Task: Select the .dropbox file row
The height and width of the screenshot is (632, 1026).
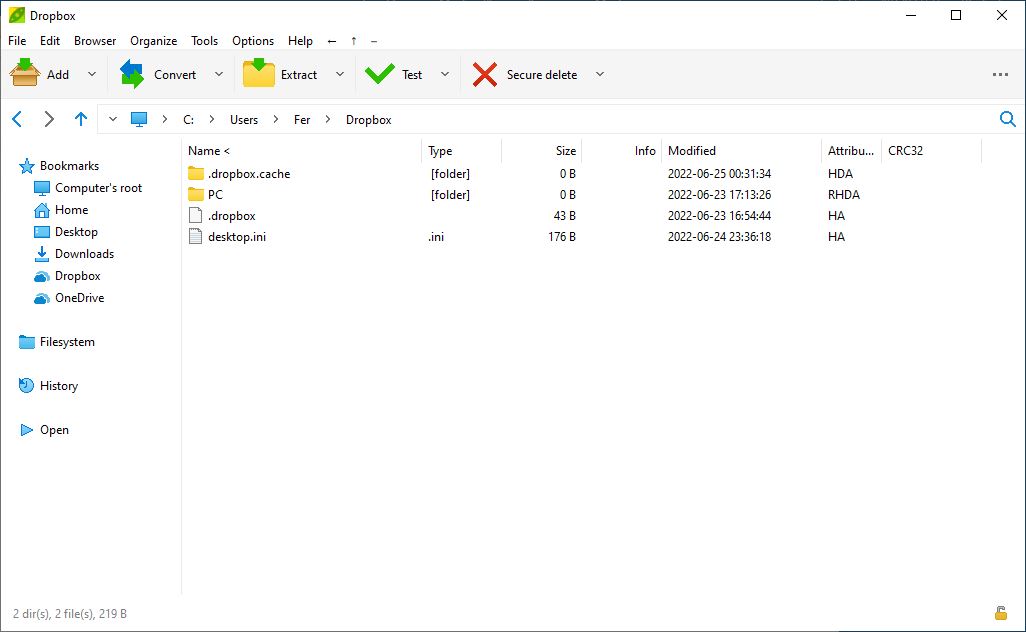Action: pyautogui.click(x=582, y=215)
